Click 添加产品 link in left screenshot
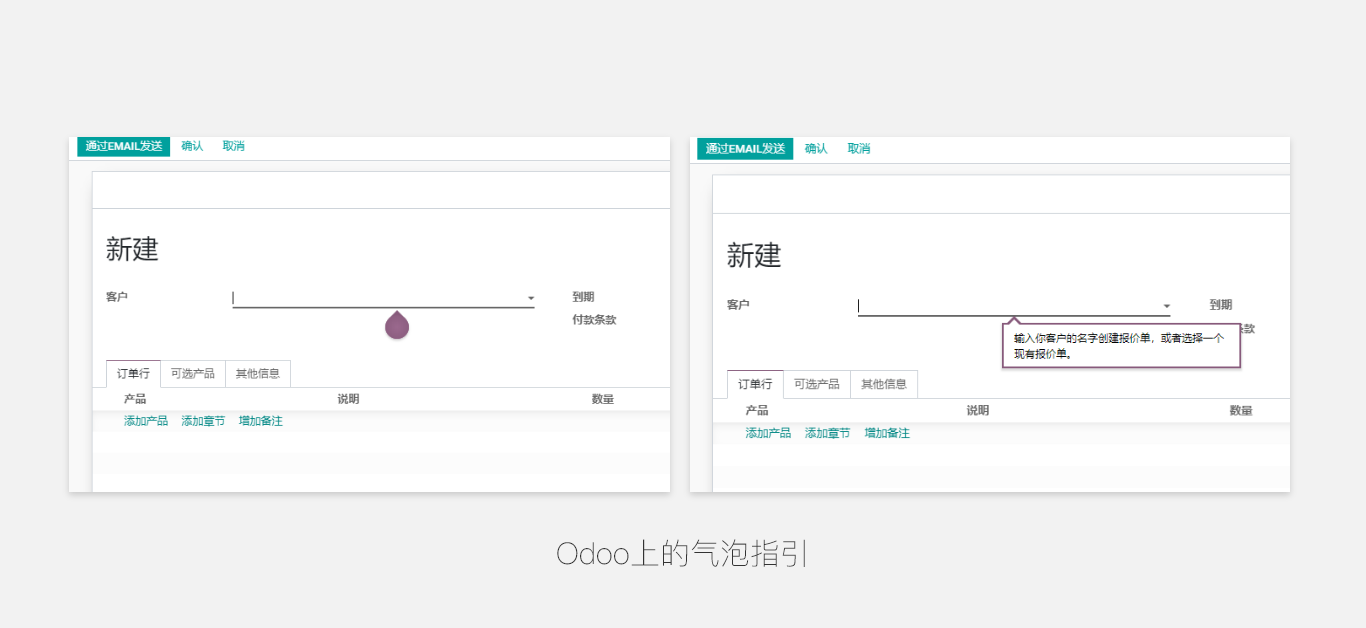The image size is (1366, 628). [146, 421]
